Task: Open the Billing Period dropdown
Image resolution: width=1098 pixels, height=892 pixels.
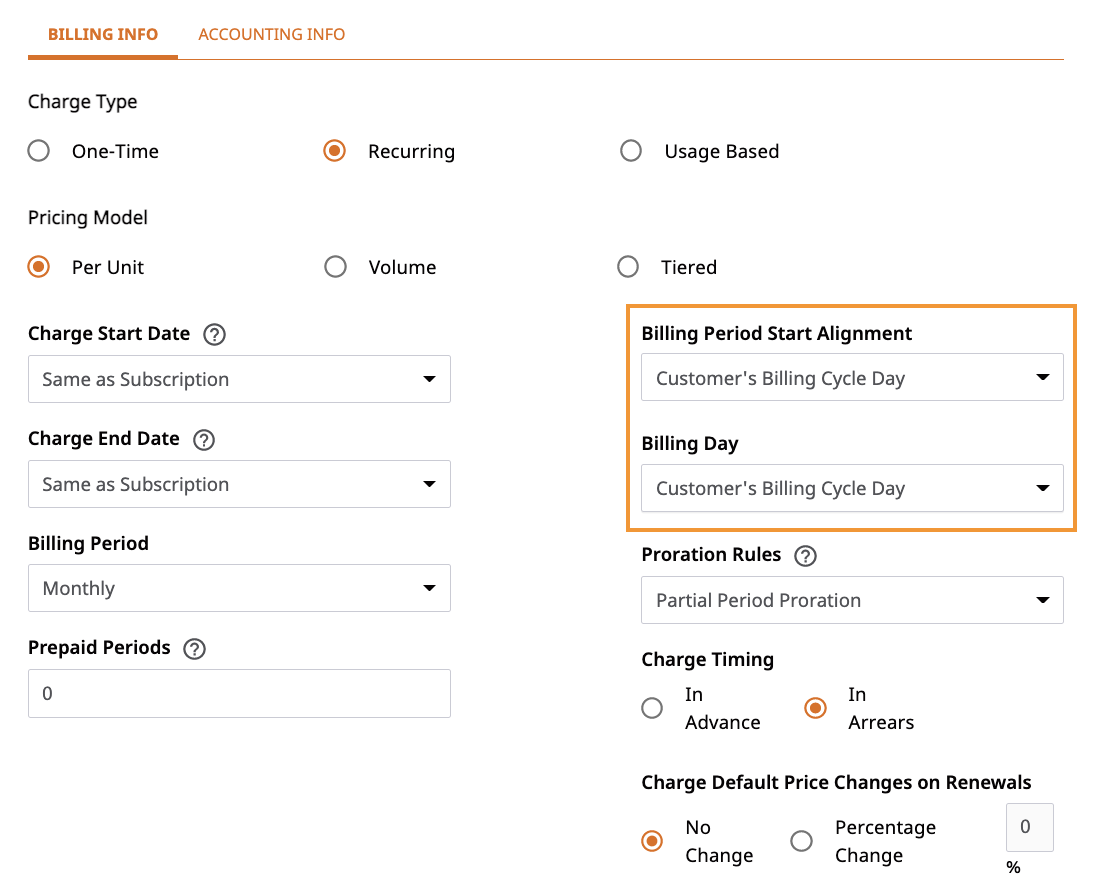Action: (x=239, y=588)
